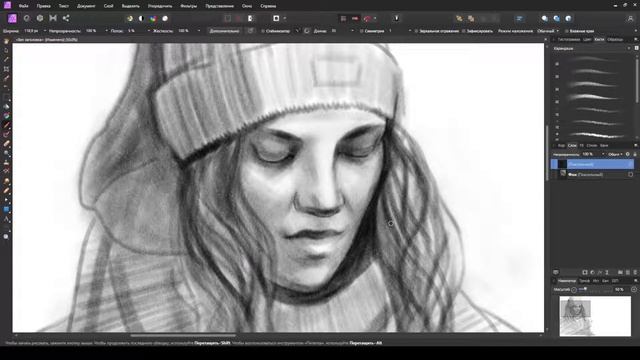Apply Auto Colour RGB icon
640x360 pixels.
tap(153, 18)
